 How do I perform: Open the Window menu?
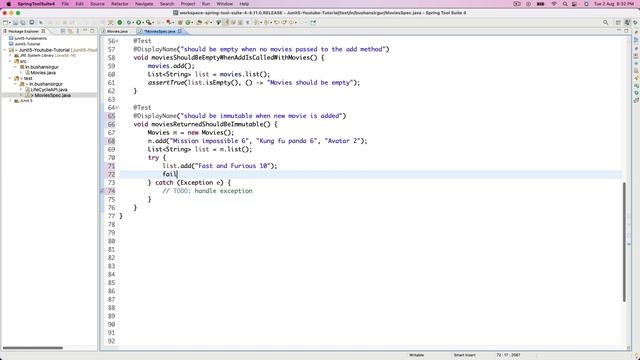[x=224, y=4]
